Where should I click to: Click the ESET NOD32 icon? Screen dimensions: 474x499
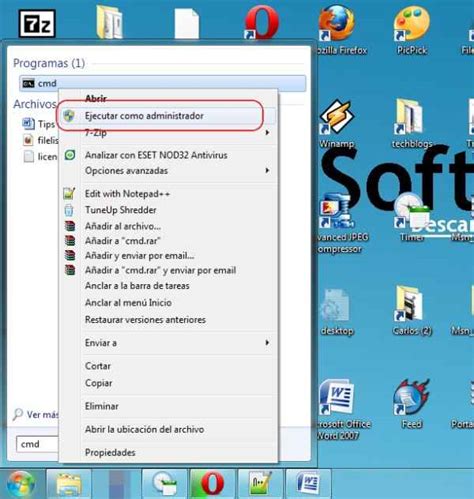(x=70, y=155)
